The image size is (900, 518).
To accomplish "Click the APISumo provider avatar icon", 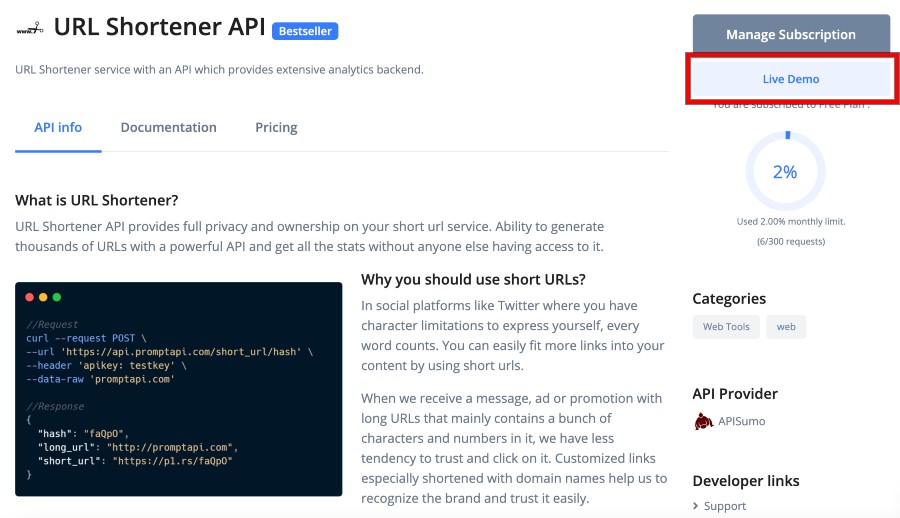I will pos(703,421).
